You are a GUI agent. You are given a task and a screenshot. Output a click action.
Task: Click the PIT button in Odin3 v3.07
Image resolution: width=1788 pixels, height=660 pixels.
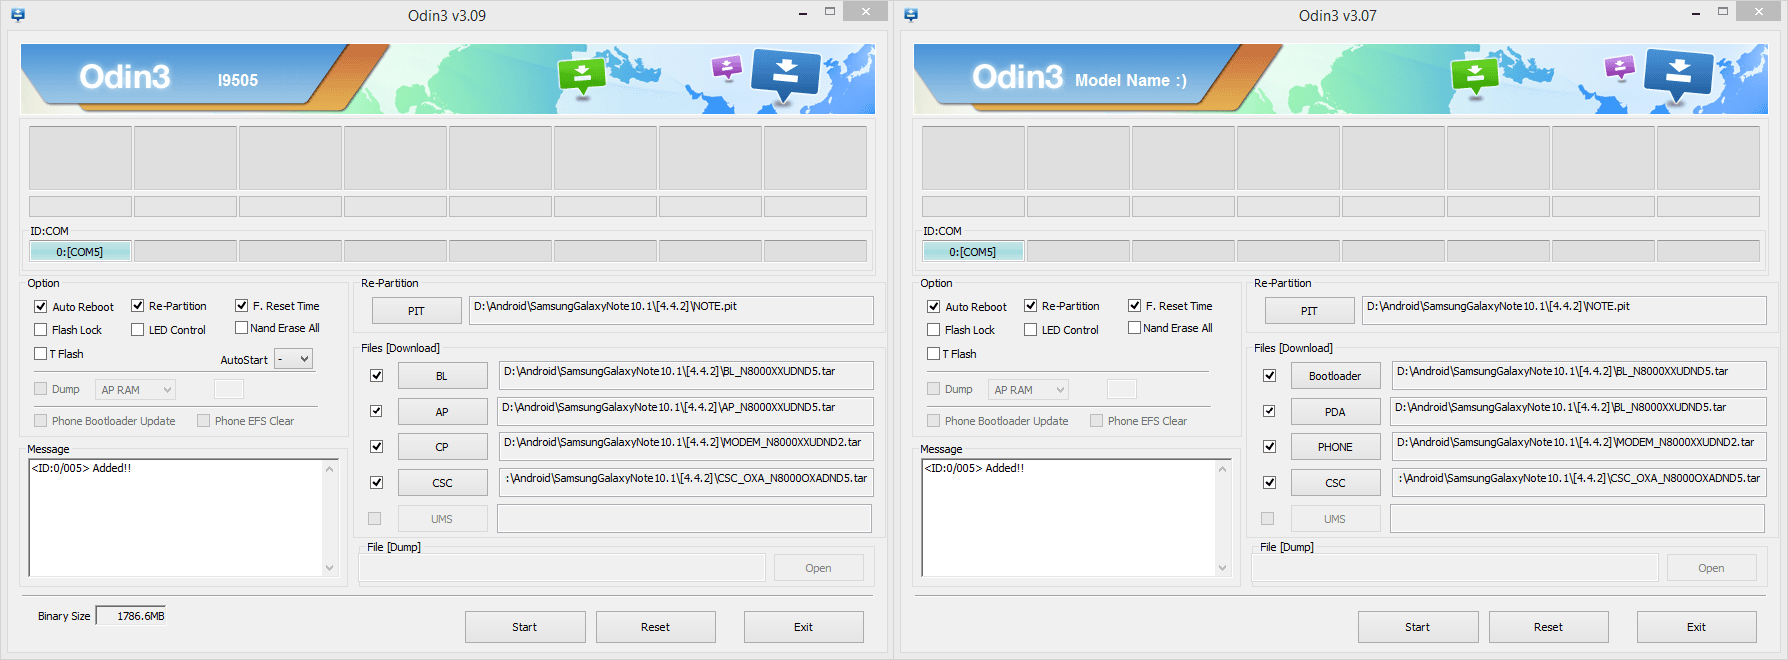[1310, 311]
